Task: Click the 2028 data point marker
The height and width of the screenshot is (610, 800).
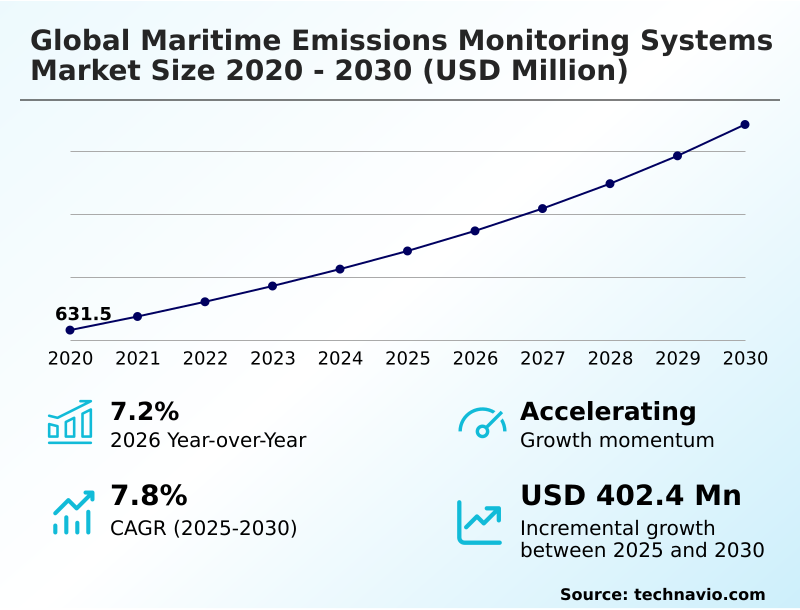Action: [x=610, y=183]
